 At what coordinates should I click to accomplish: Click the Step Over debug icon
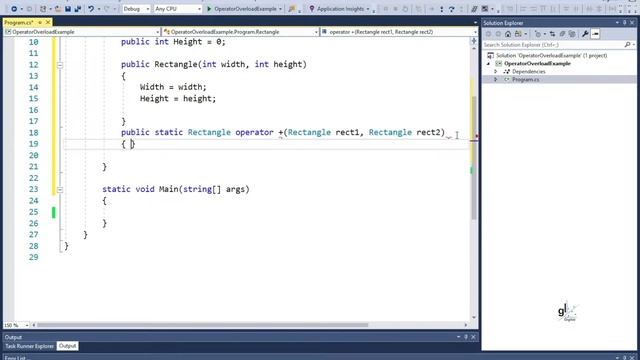tap(451, 9)
